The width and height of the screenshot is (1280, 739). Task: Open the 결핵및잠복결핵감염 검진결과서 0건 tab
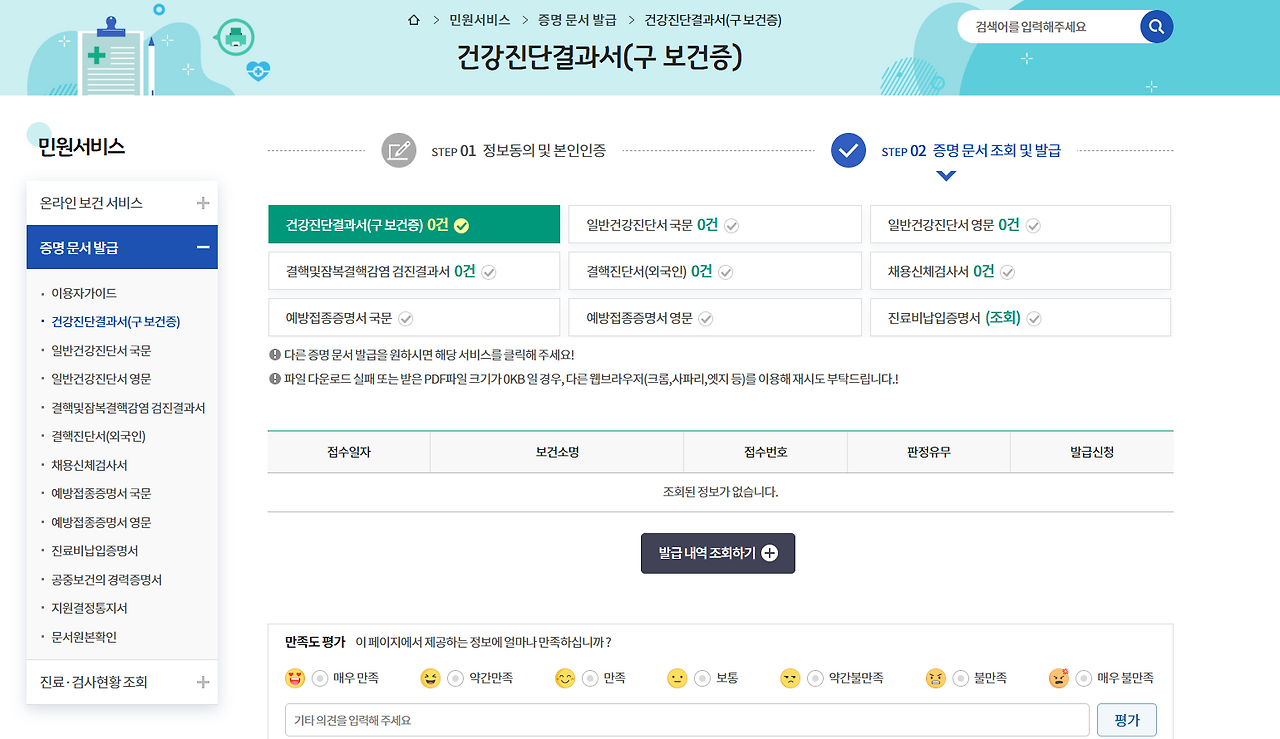[x=414, y=271]
